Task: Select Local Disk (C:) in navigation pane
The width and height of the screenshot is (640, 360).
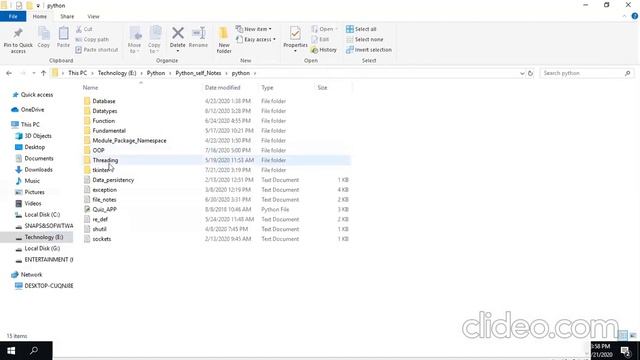Action: click(42, 214)
